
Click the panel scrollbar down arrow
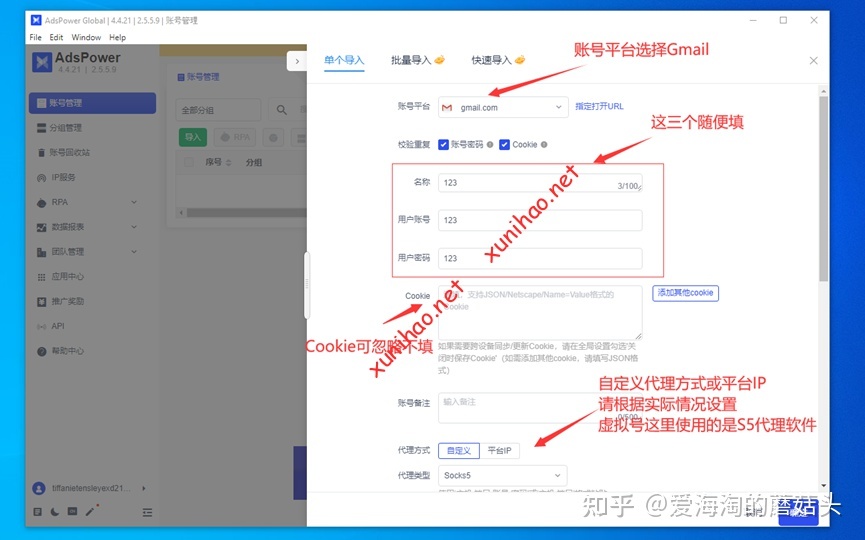click(824, 485)
